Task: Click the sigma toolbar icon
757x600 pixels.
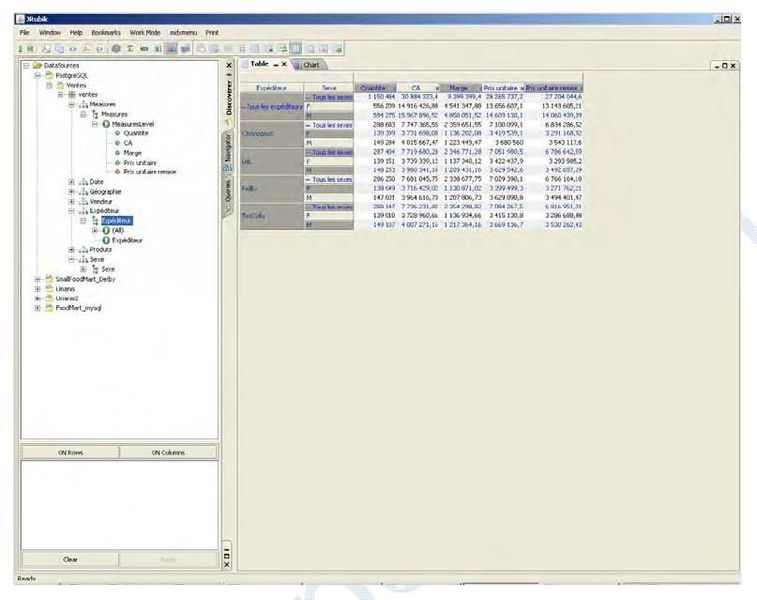Action: click(131, 48)
